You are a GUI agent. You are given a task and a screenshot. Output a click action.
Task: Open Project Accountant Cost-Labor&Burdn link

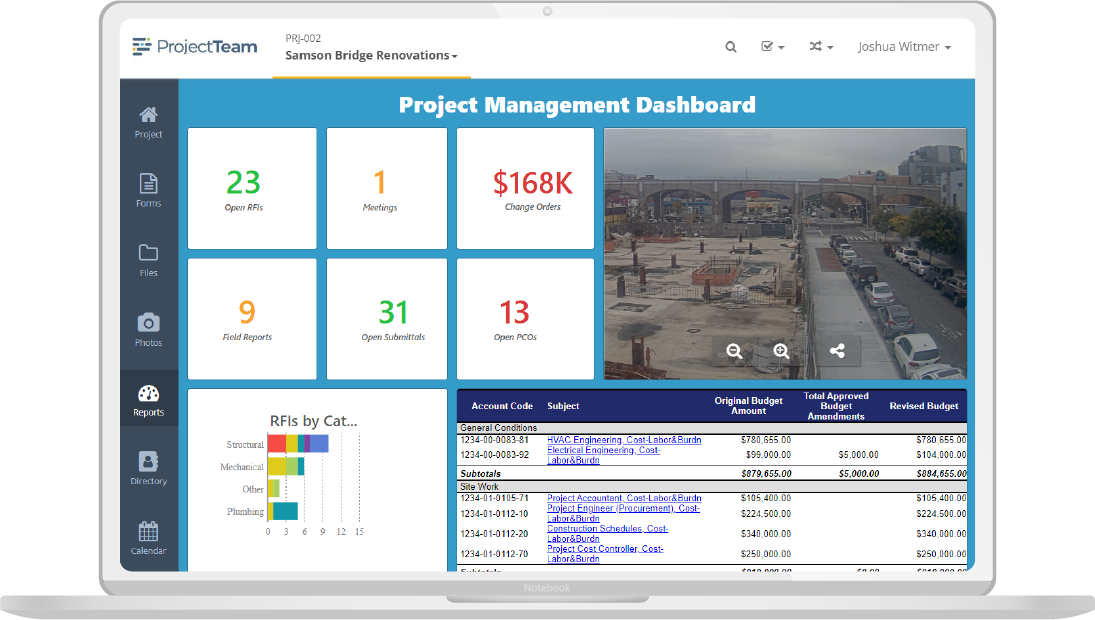tap(624, 498)
